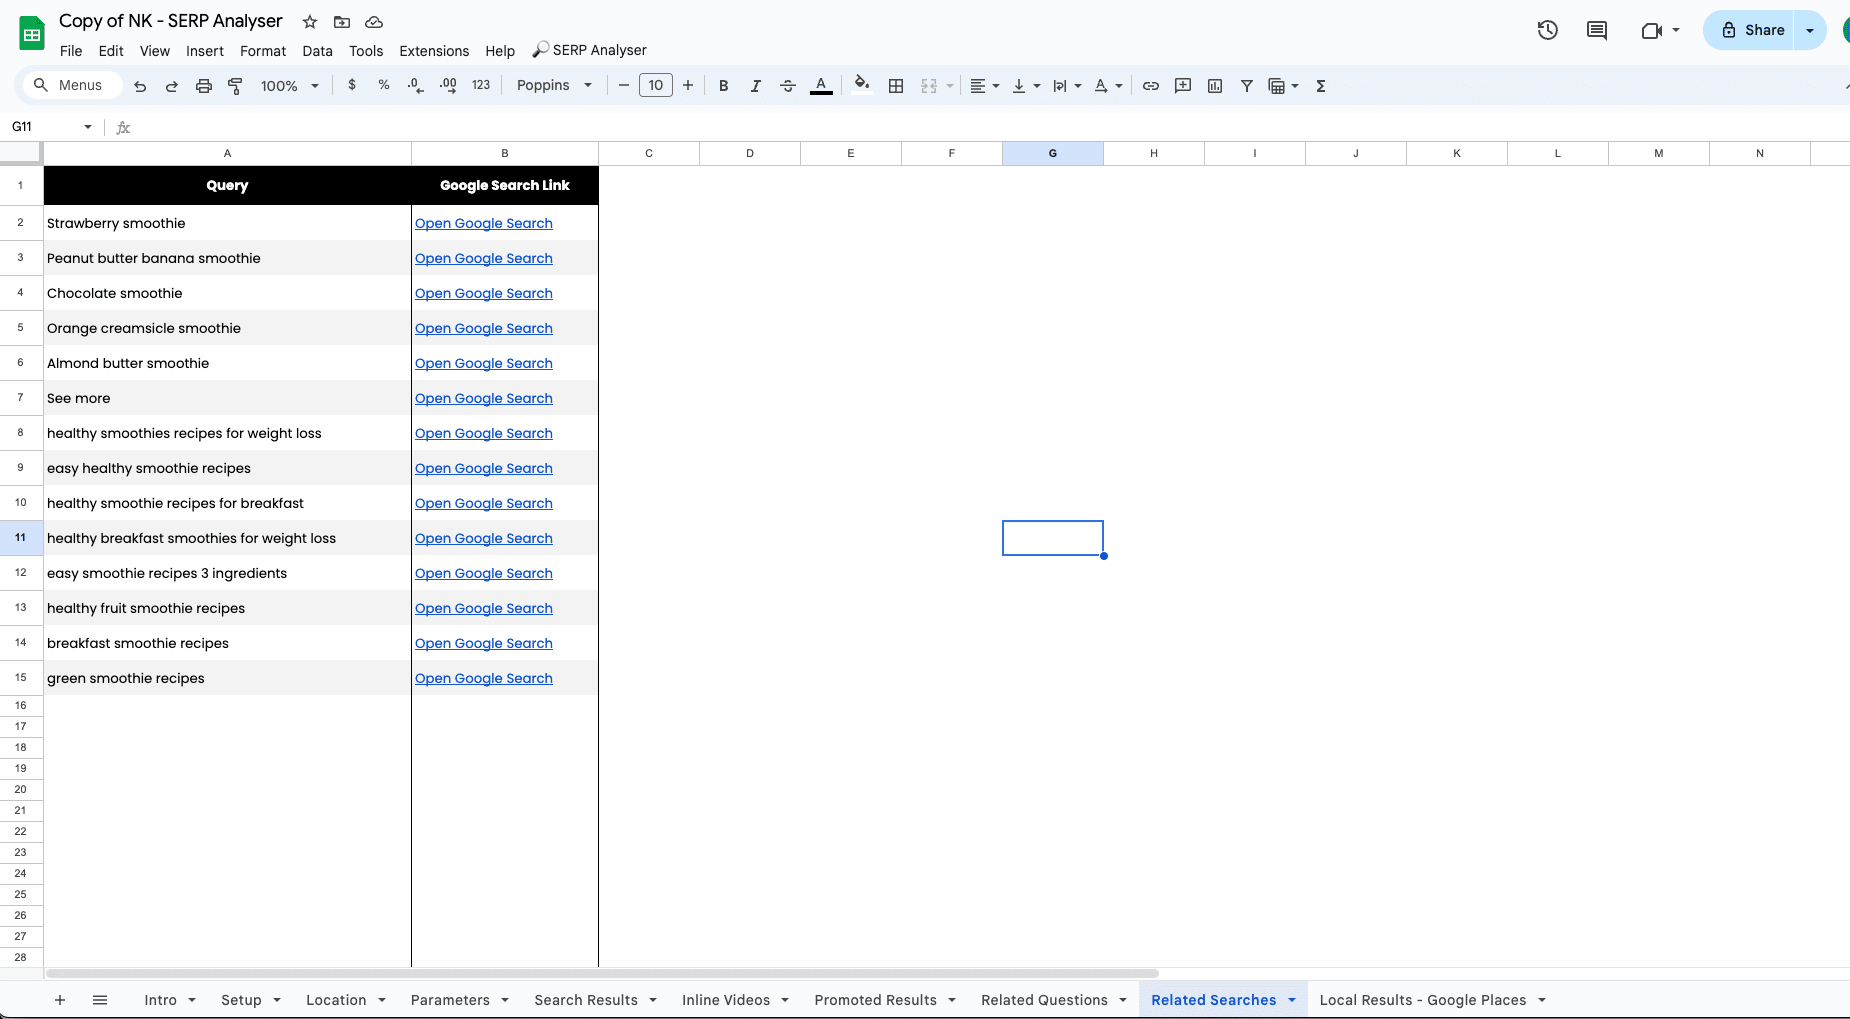The width and height of the screenshot is (1850, 1019).
Task: Open the borders menu
Action: [896, 85]
